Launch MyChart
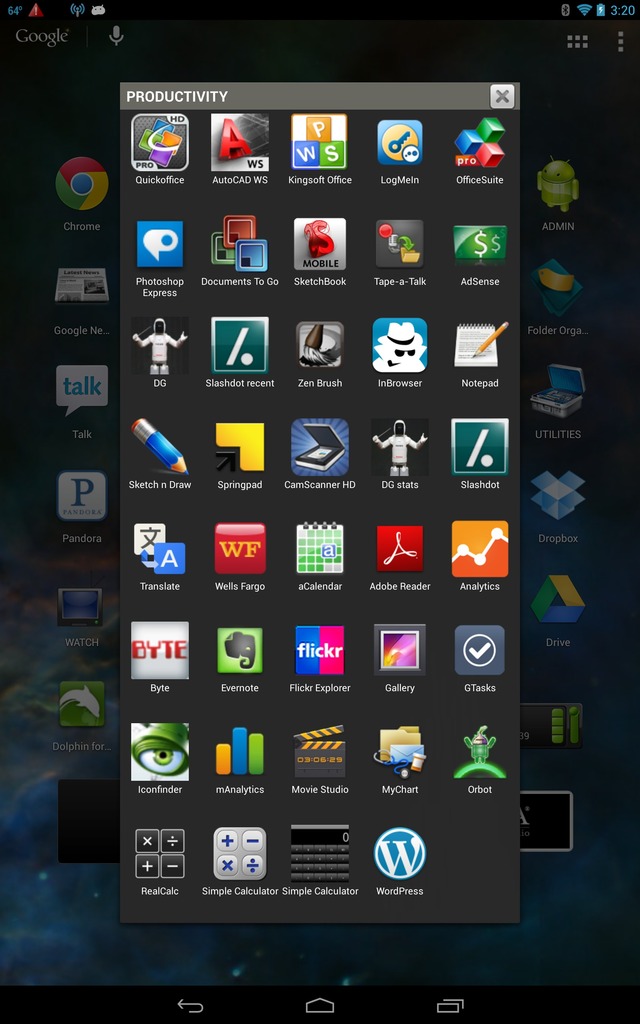The image size is (640, 1024). [400, 752]
